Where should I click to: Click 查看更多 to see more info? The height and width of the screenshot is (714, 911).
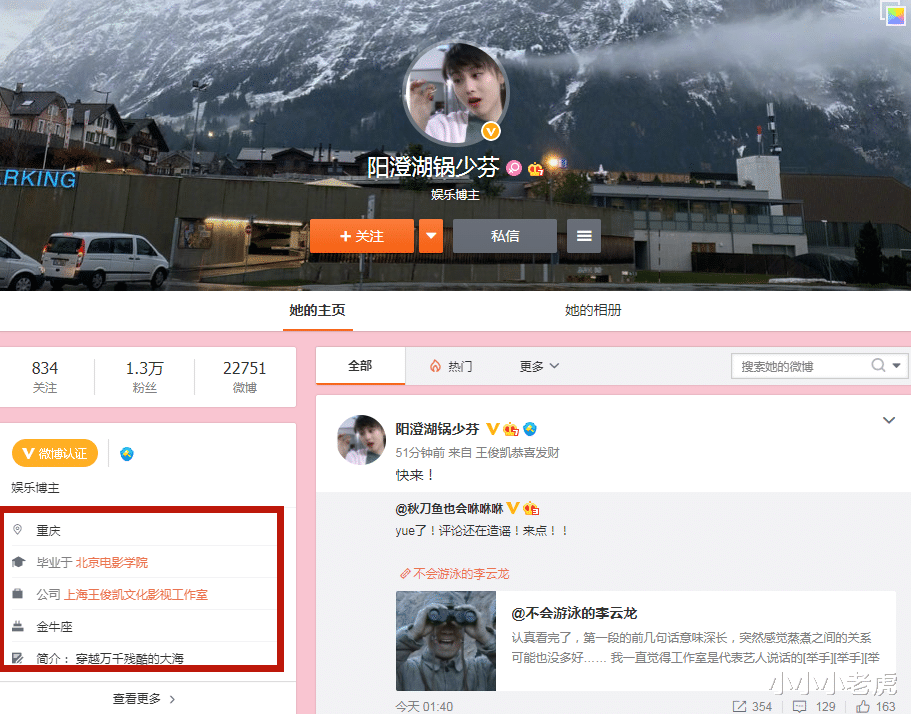(144, 698)
